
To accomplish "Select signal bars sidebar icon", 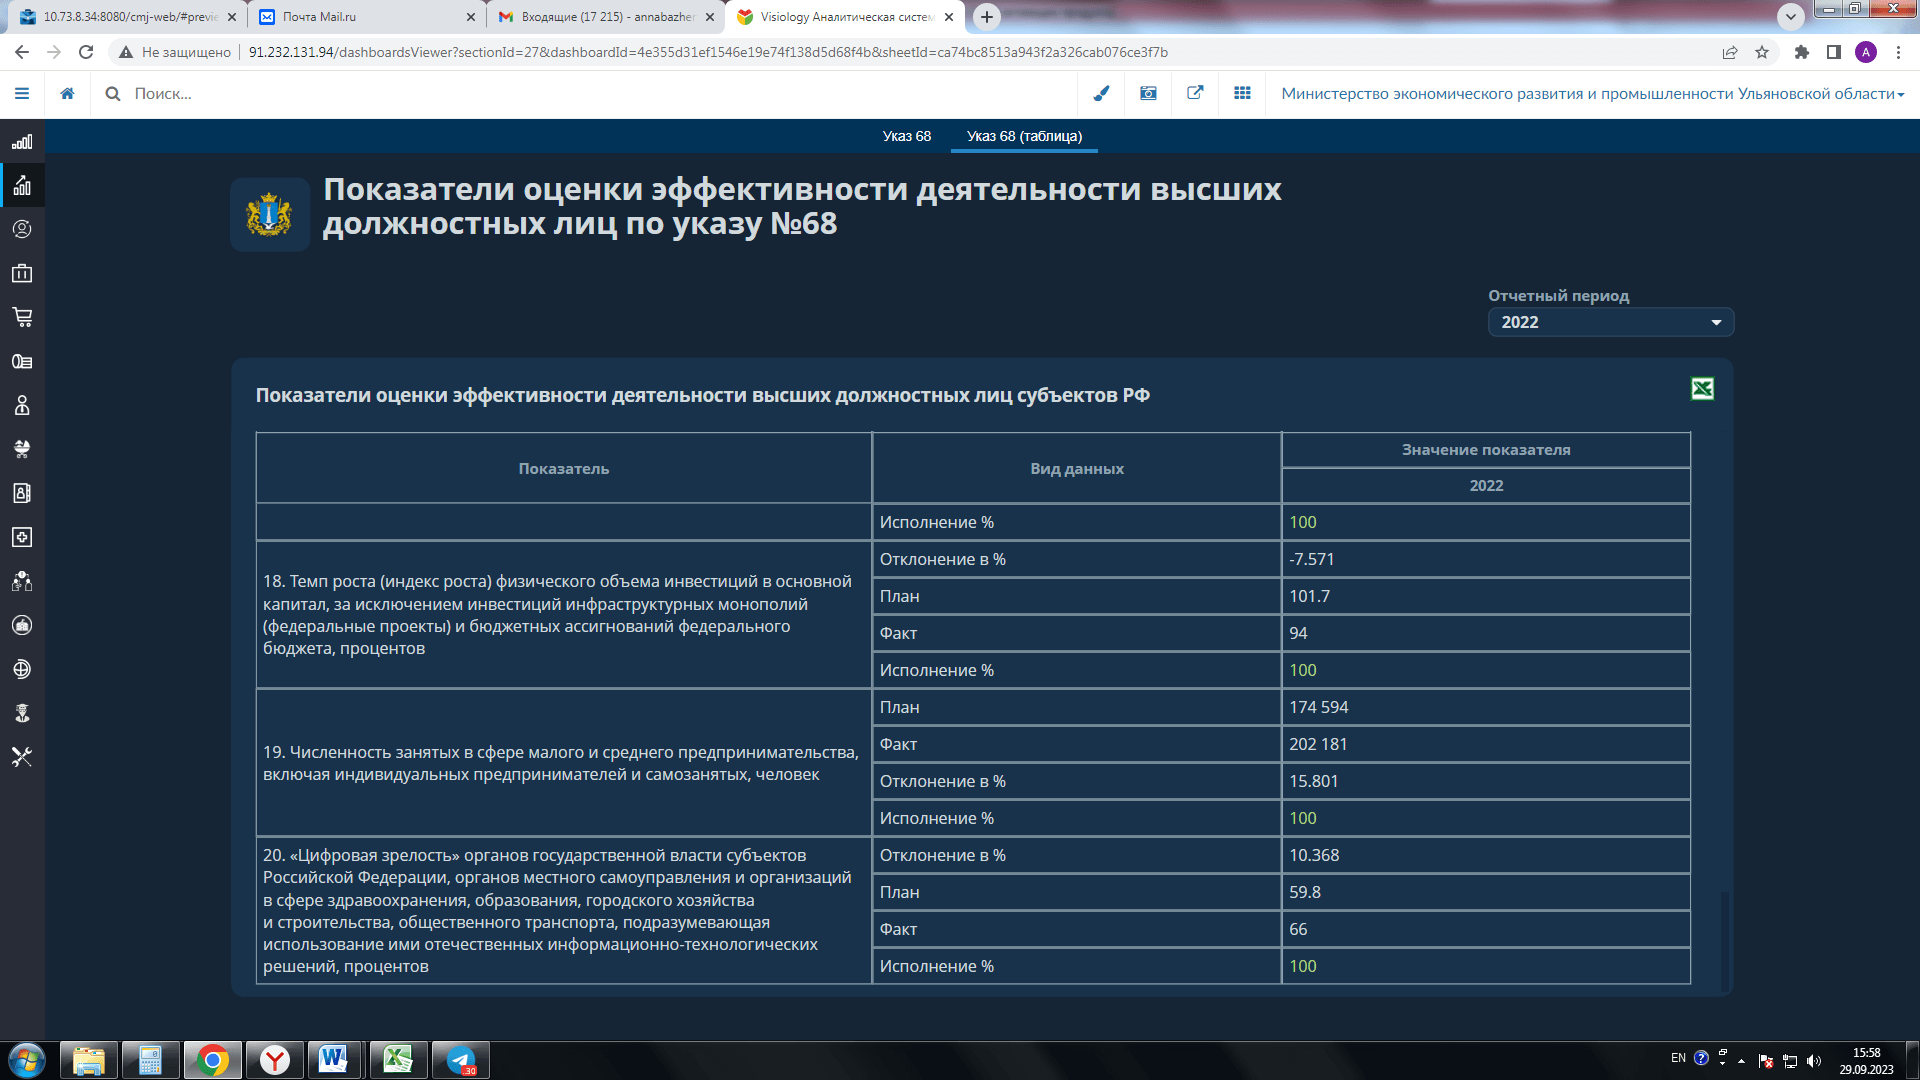I will pyautogui.click(x=22, y=142).
